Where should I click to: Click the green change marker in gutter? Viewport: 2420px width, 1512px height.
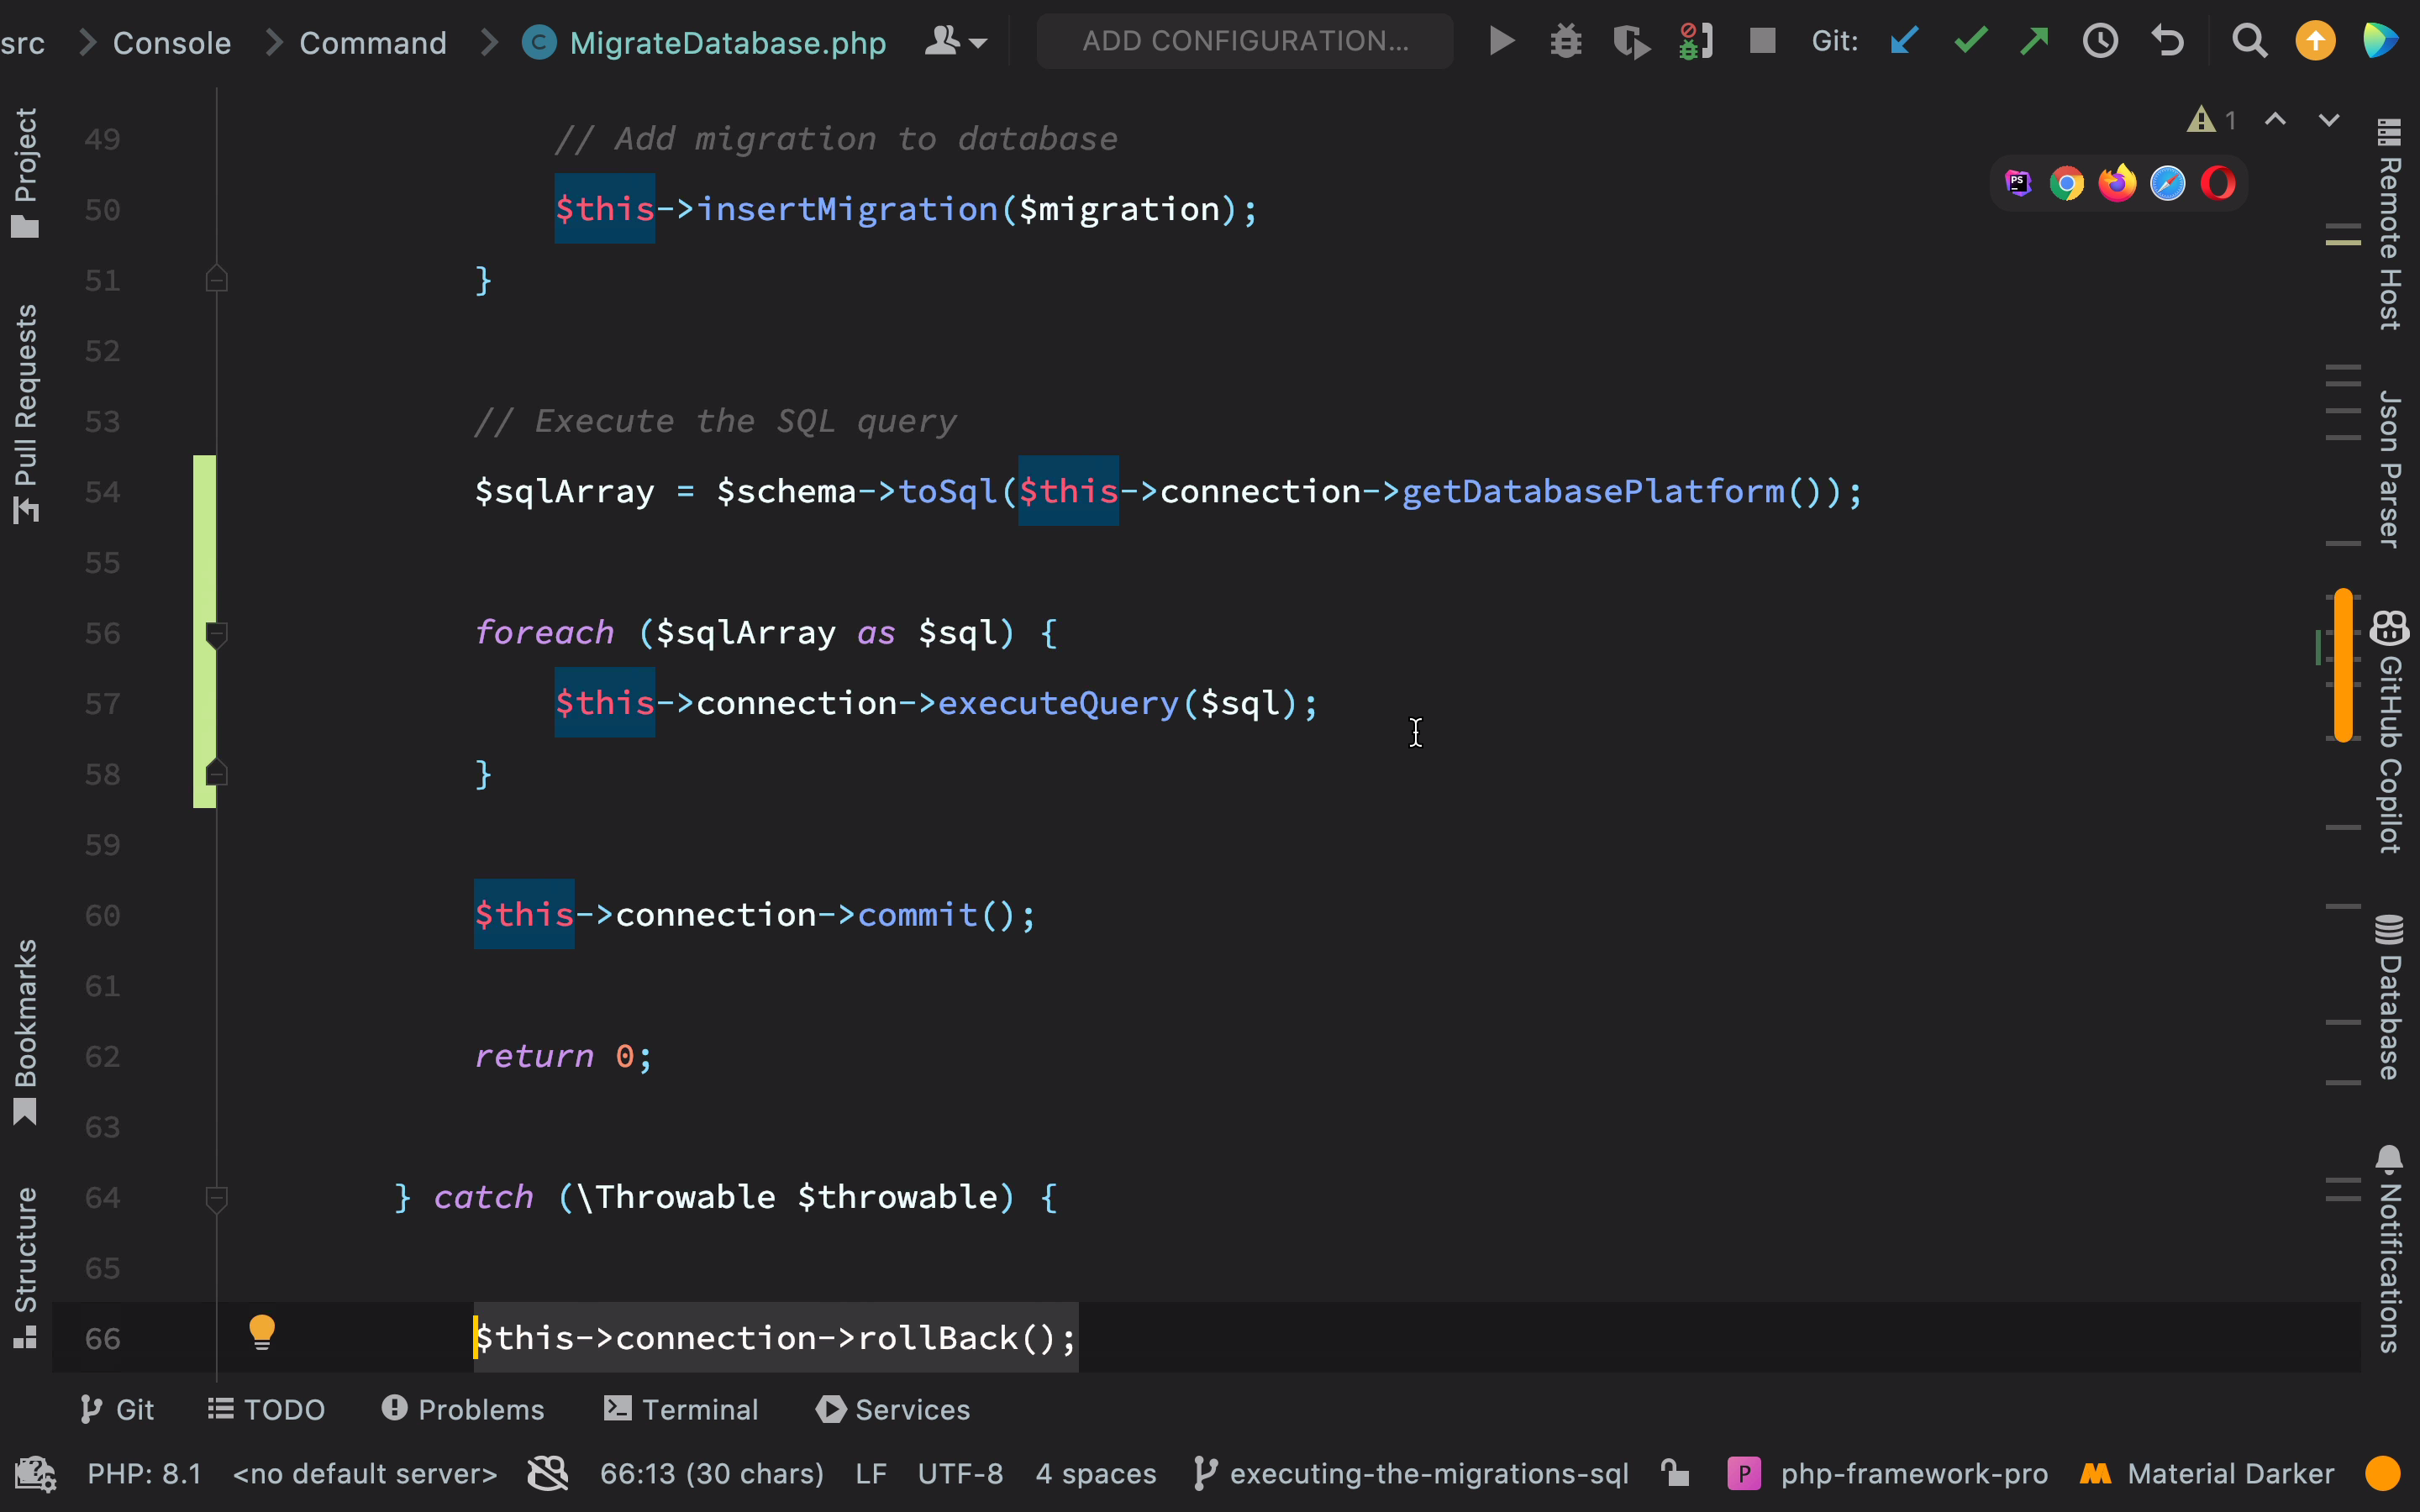tap(204, 631)
